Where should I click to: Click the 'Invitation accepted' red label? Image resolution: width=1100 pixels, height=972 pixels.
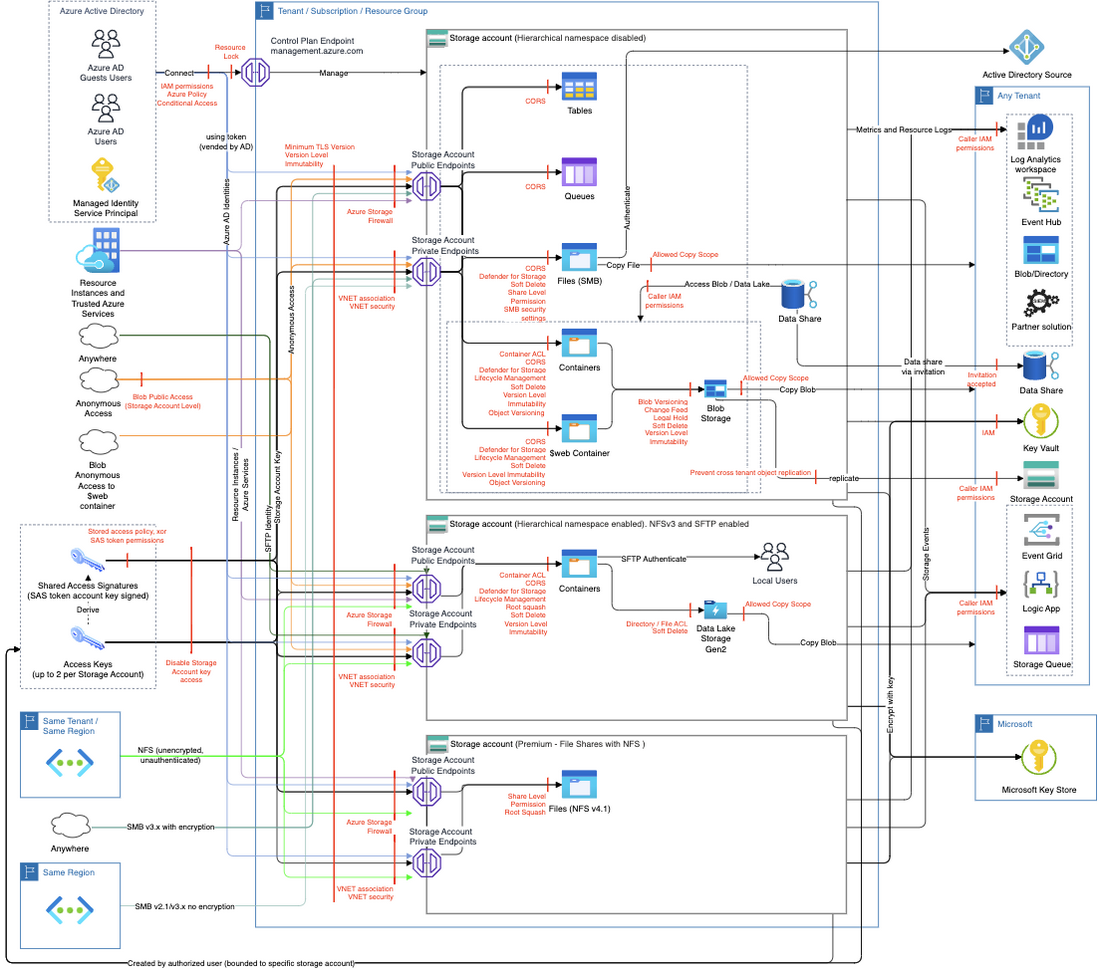[981, 379]
